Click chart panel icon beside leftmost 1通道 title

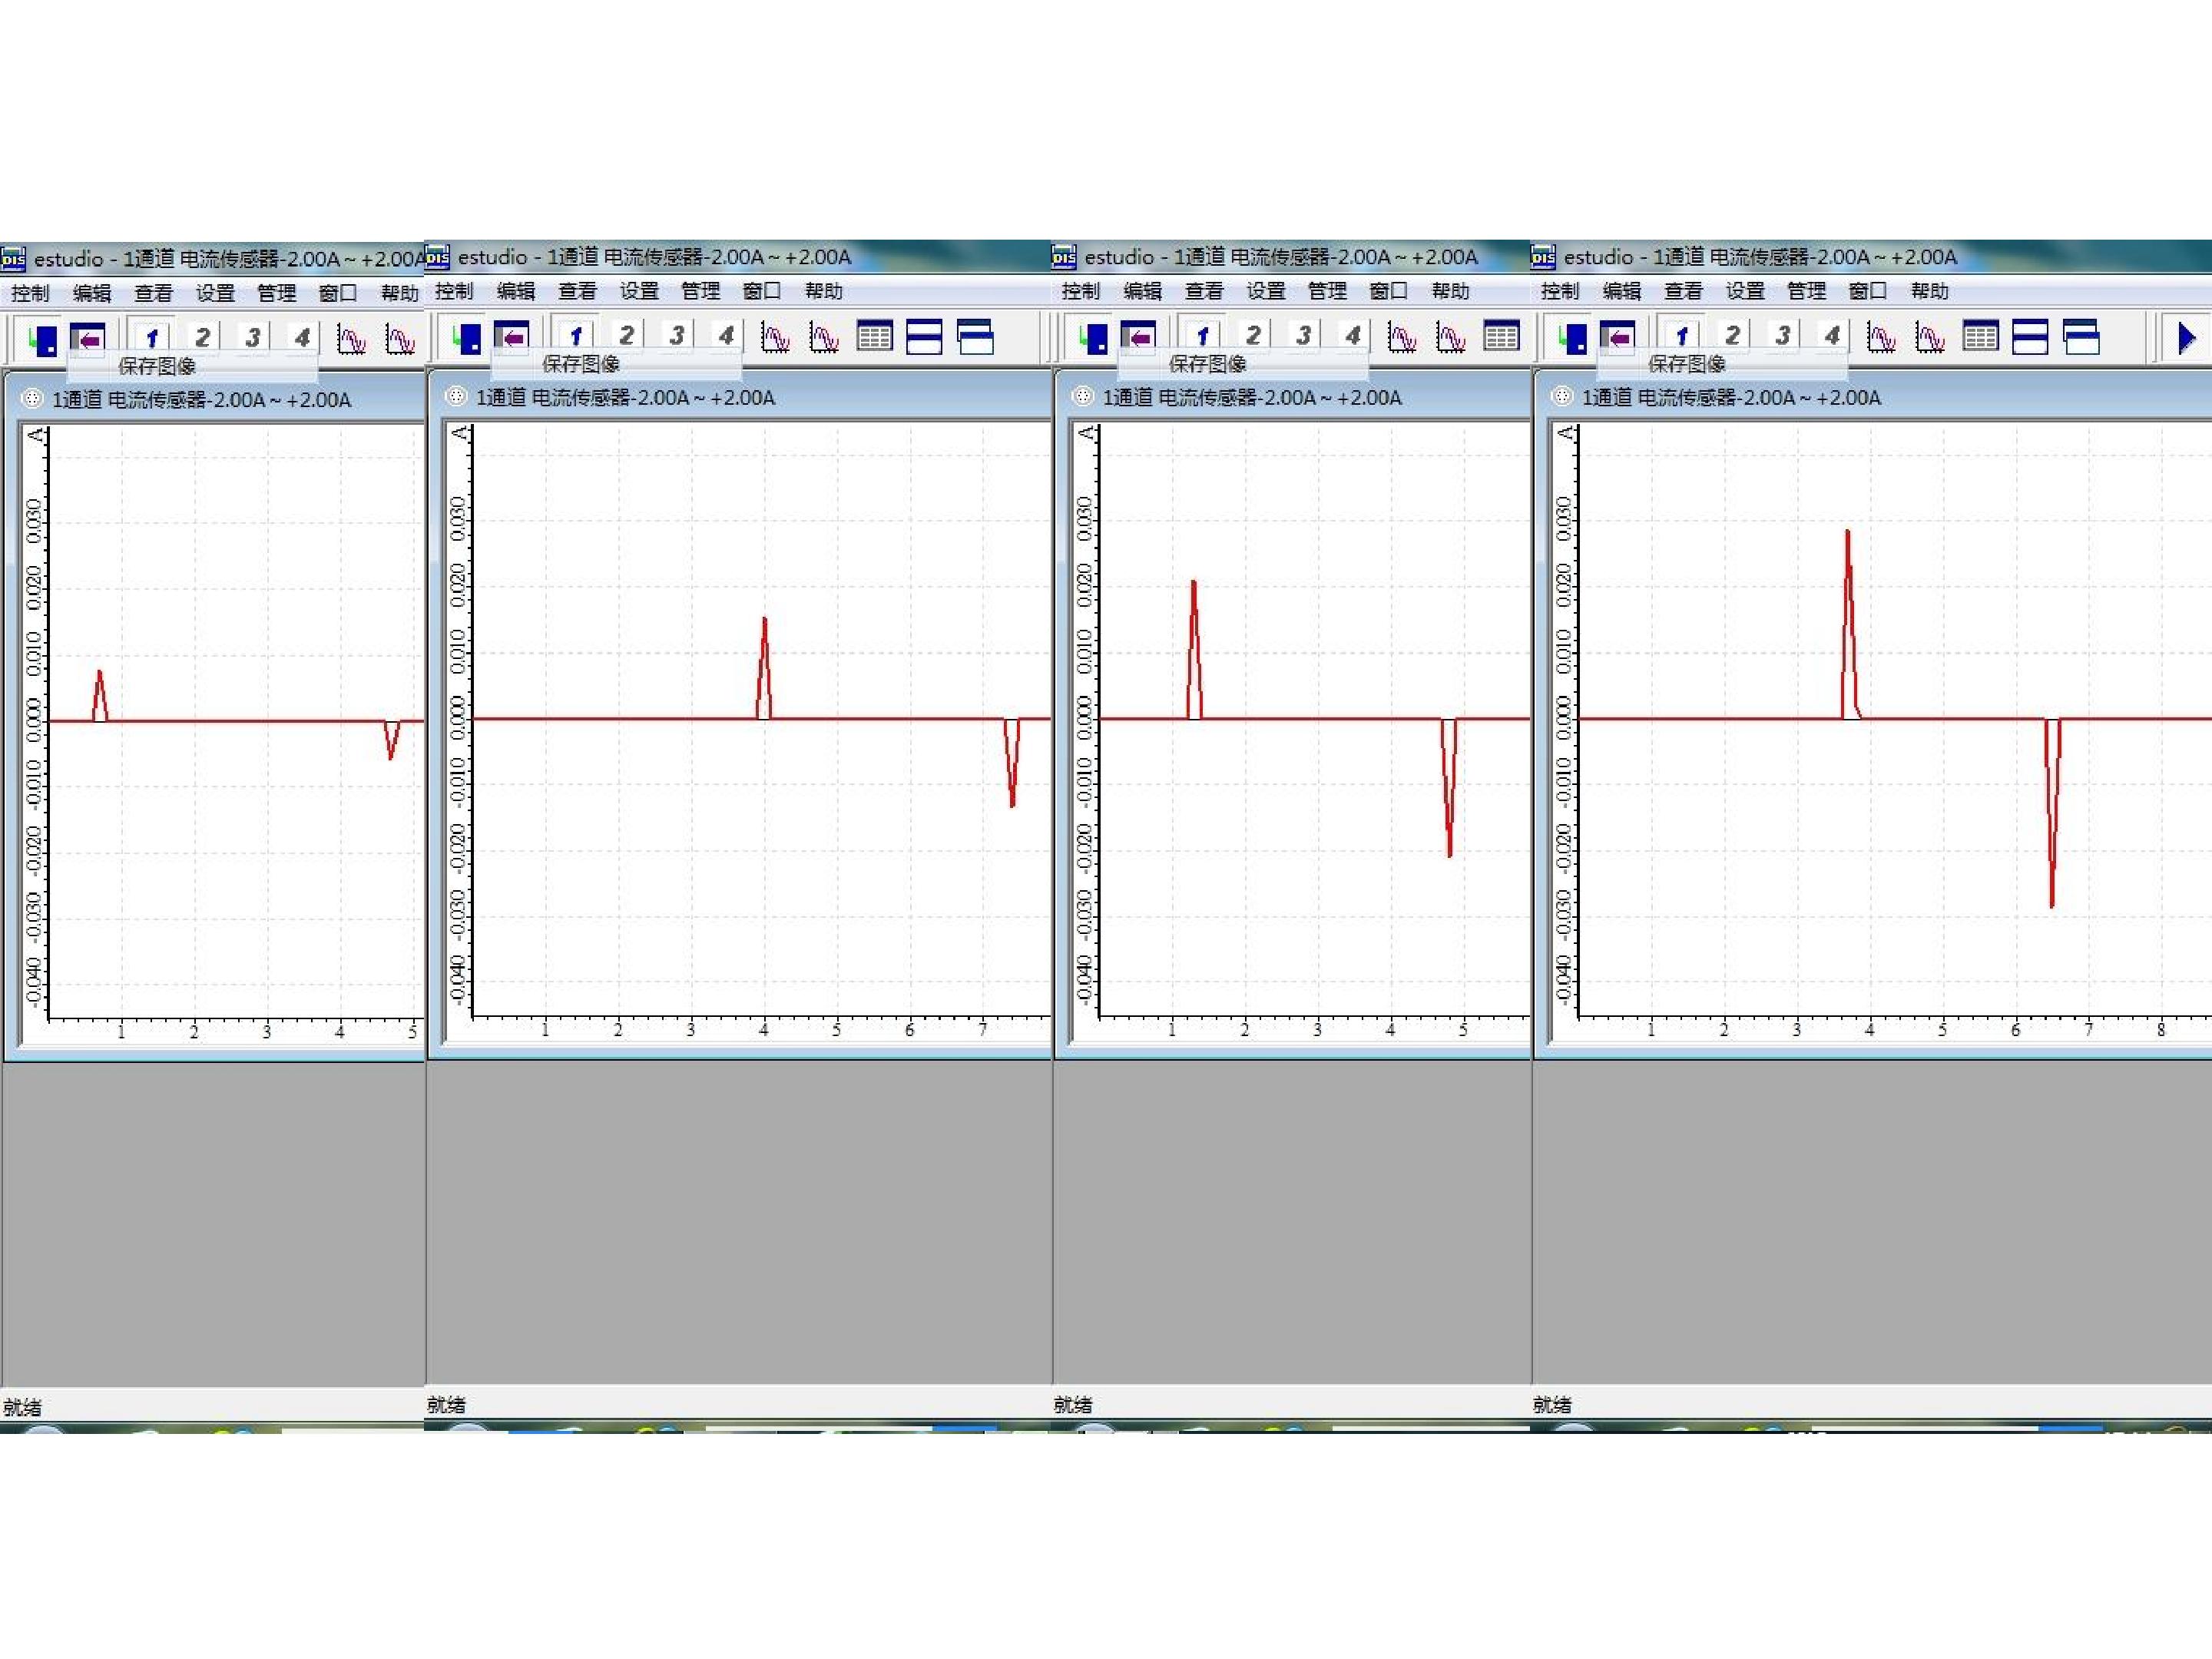(x=32, y=399)
